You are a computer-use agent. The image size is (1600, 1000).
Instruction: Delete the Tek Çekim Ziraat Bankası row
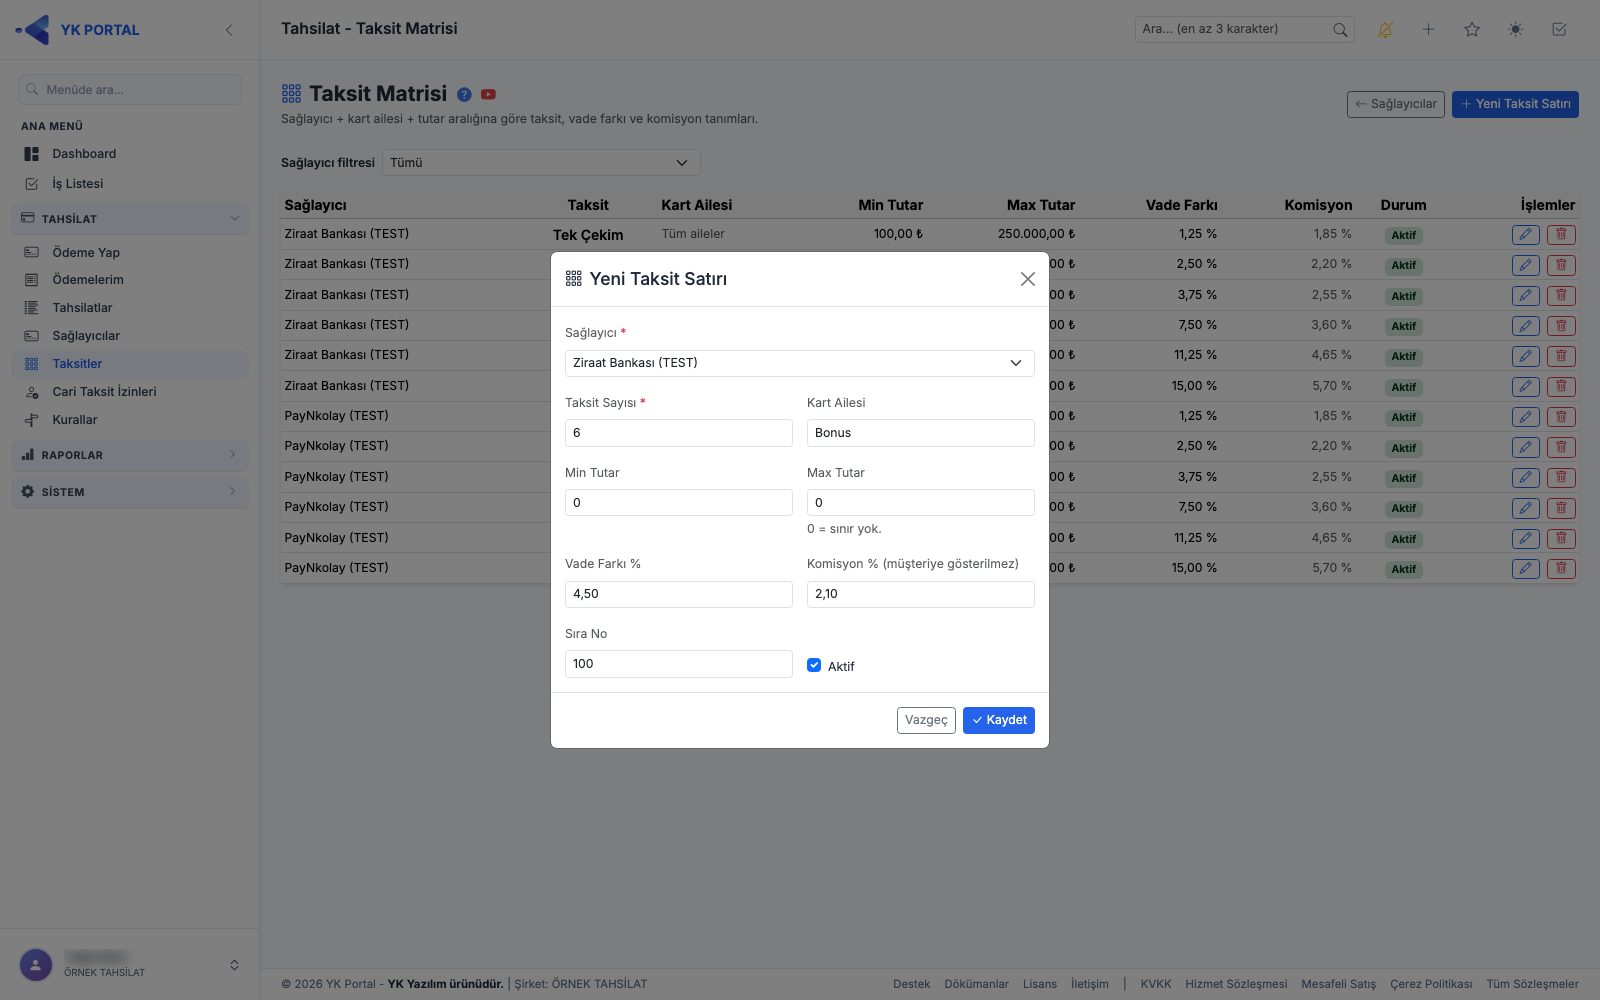coord(1561,235)
